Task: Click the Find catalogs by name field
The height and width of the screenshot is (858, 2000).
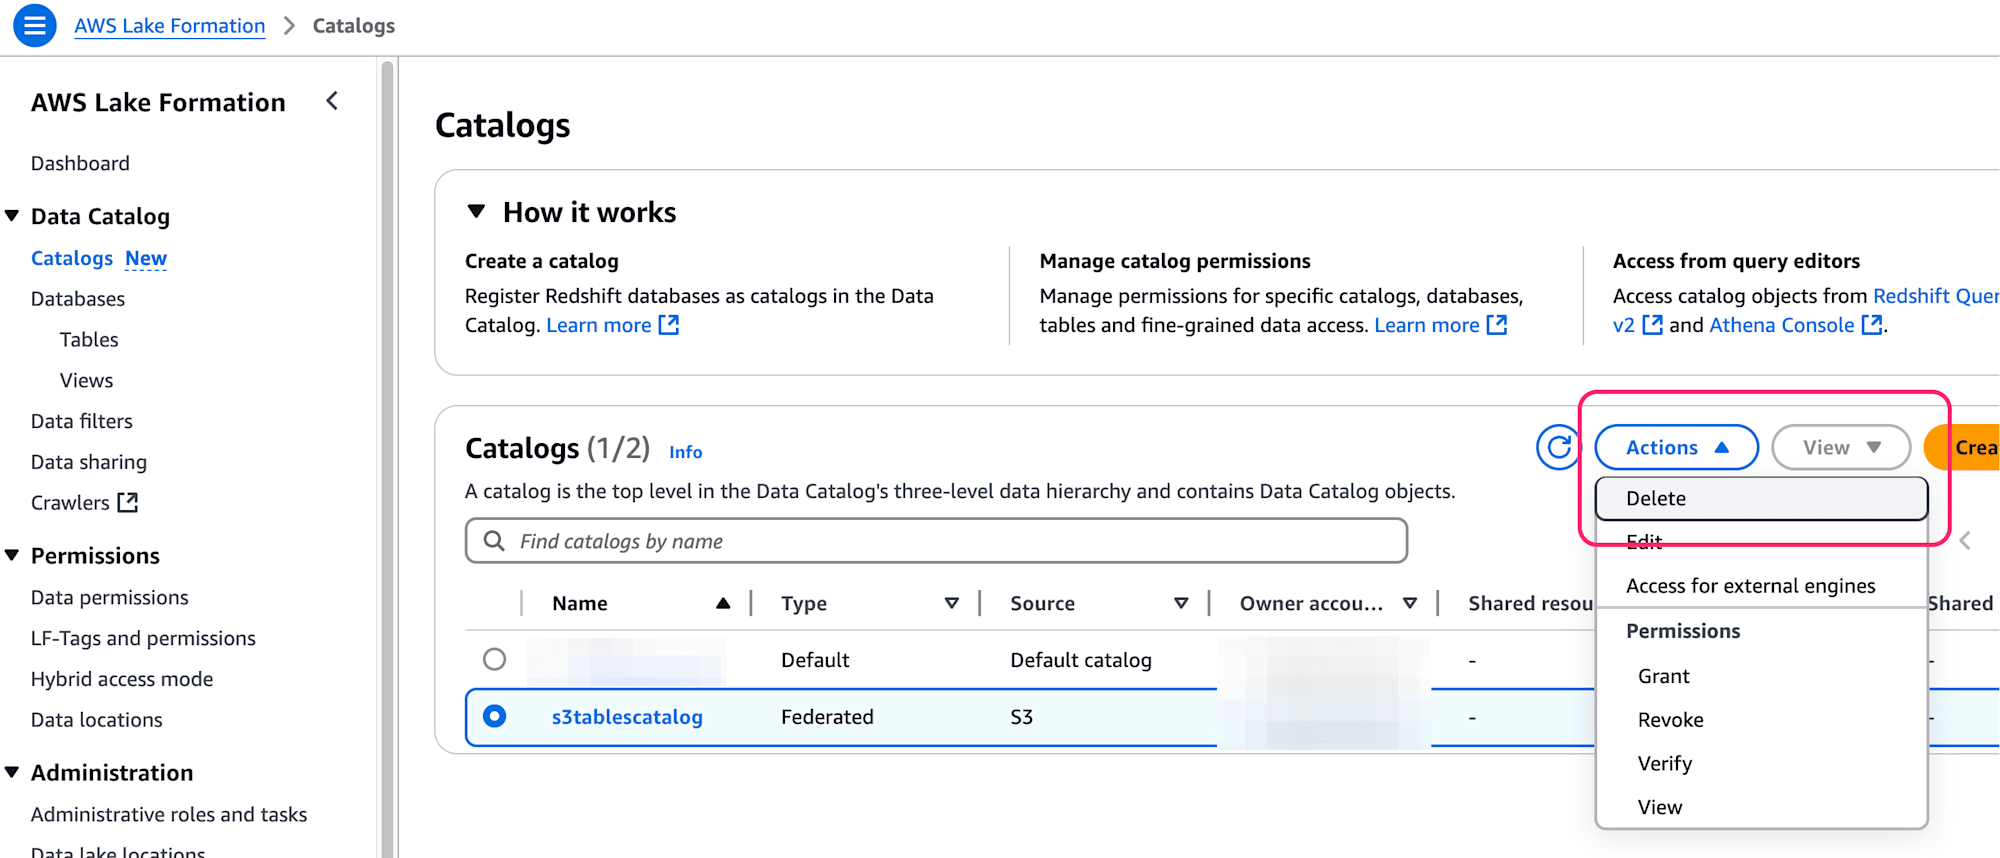Action: (x=936, y=541)
